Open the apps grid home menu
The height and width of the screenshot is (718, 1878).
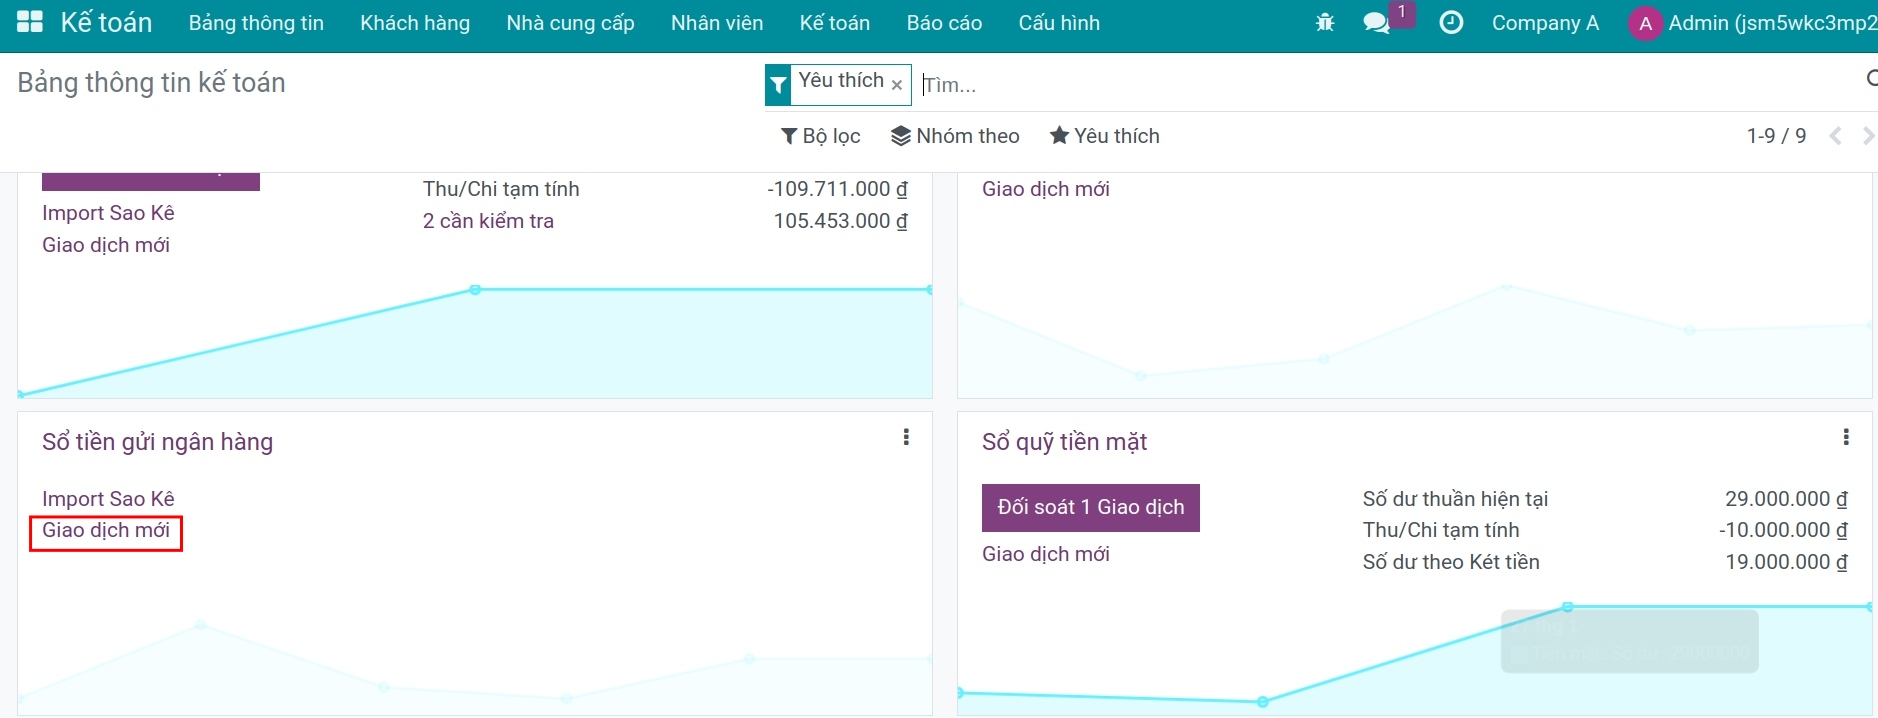tap(30, 22)
